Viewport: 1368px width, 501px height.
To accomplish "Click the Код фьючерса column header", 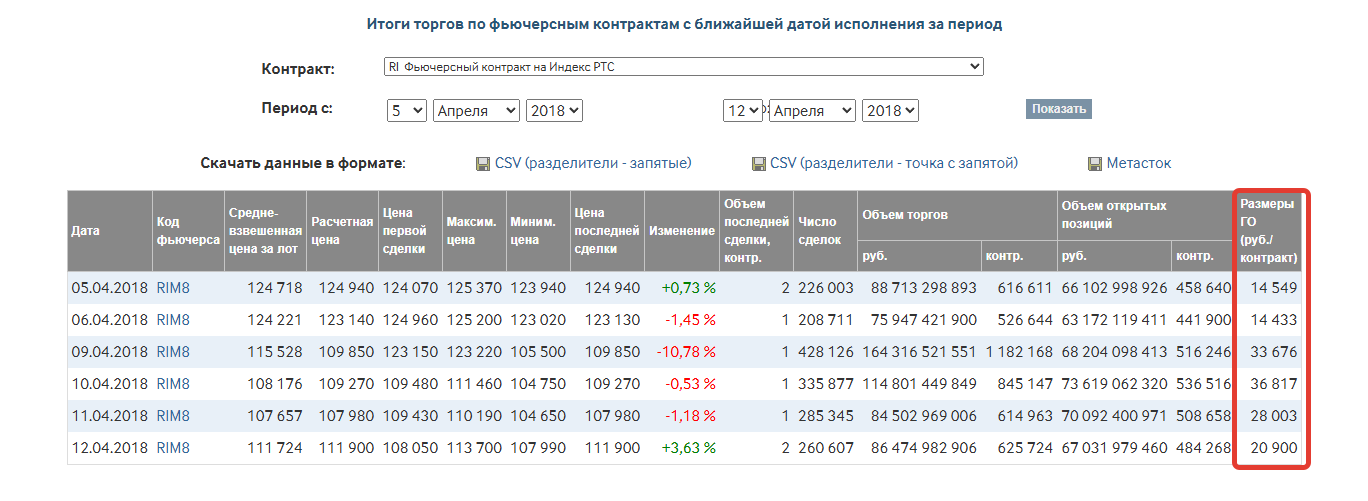I will [188, 231].
